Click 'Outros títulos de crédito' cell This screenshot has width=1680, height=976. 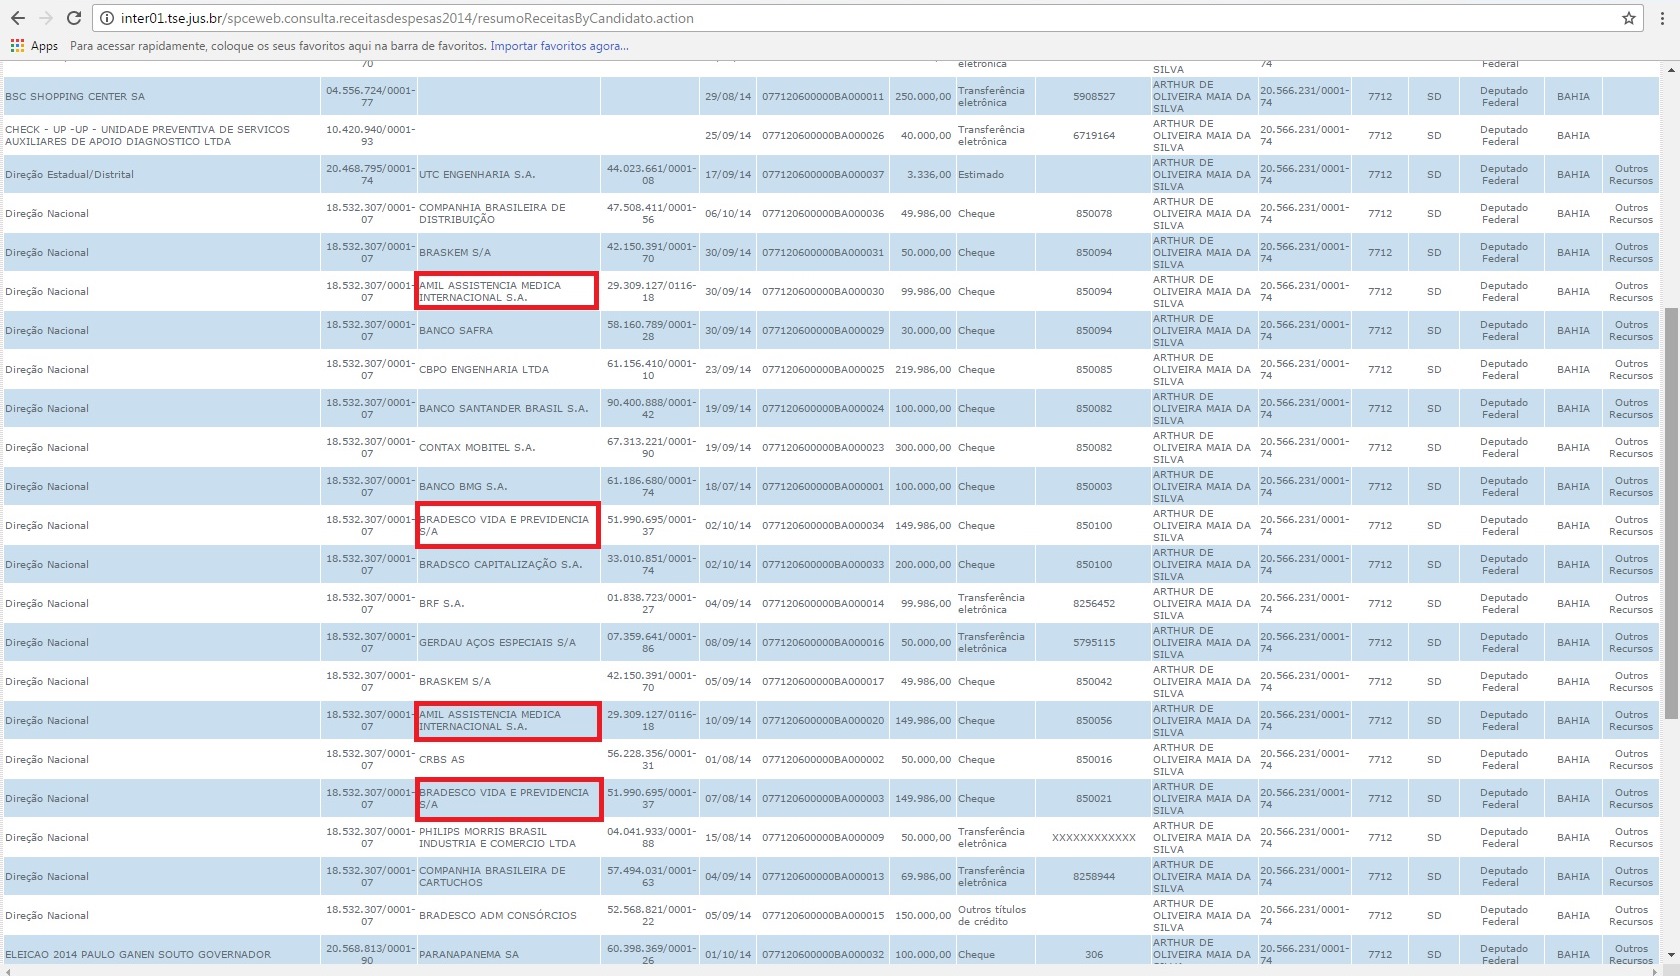click(995, 916)
